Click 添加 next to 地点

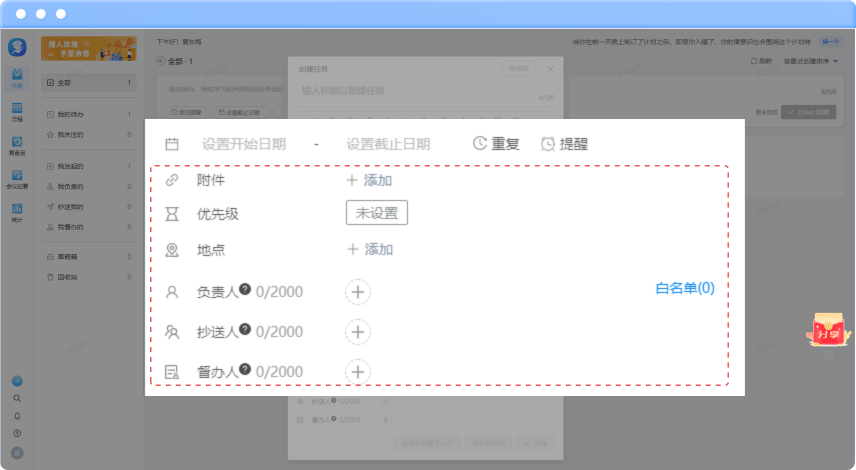click(369, 249)
